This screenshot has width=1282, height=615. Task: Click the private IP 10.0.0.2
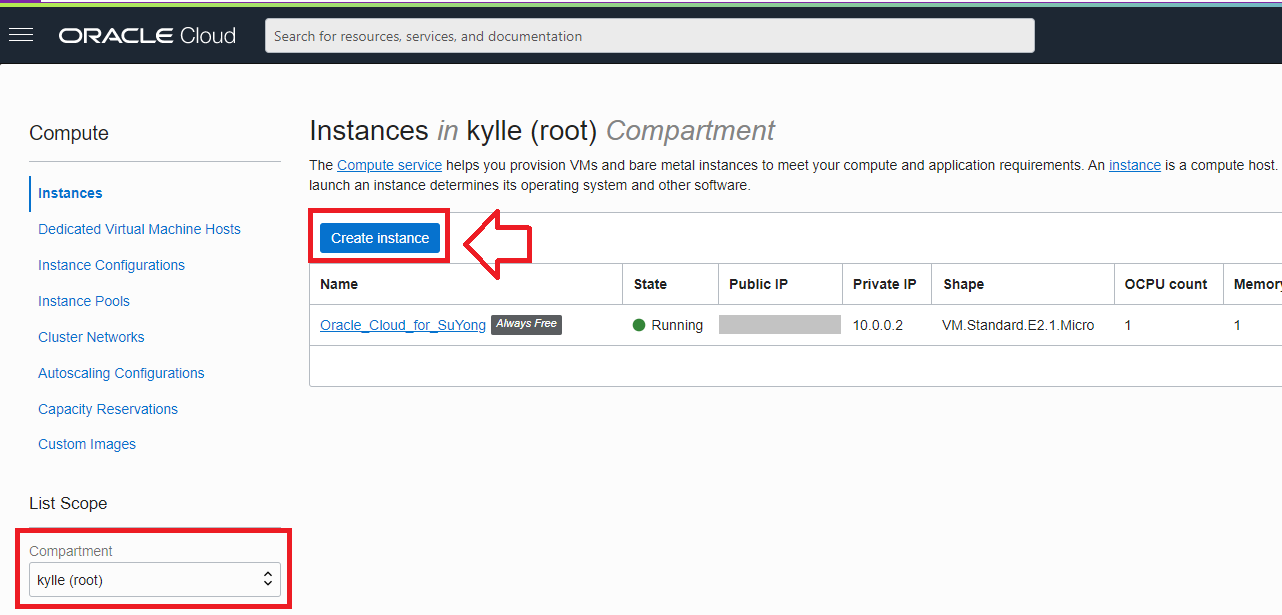pos(878,325)
